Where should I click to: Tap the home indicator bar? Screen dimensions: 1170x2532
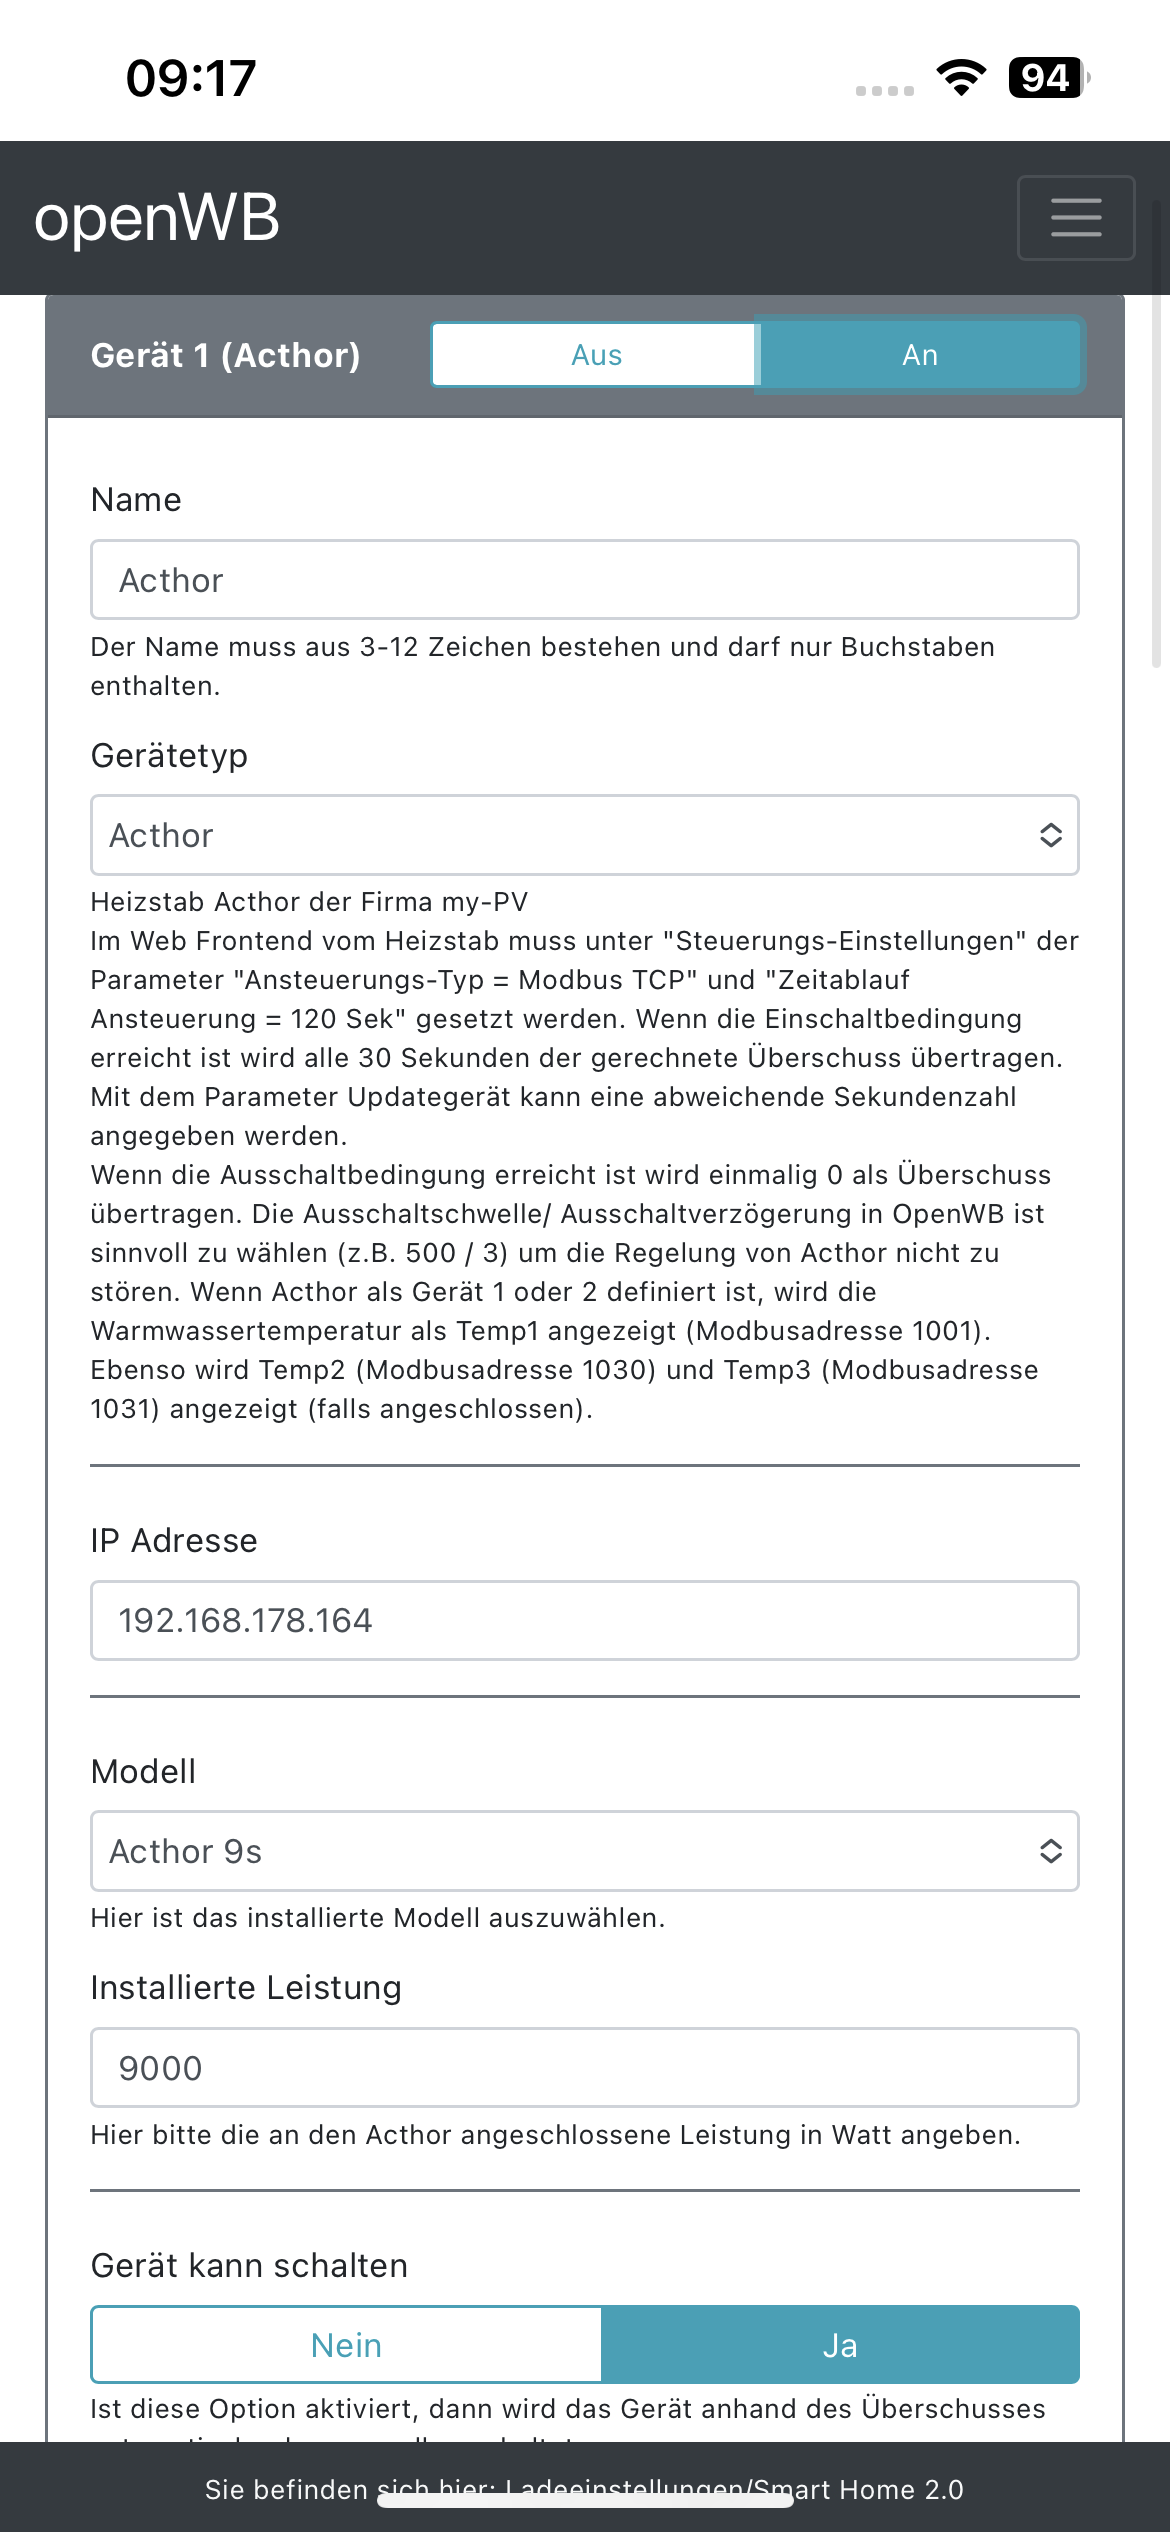[585, 2501]
